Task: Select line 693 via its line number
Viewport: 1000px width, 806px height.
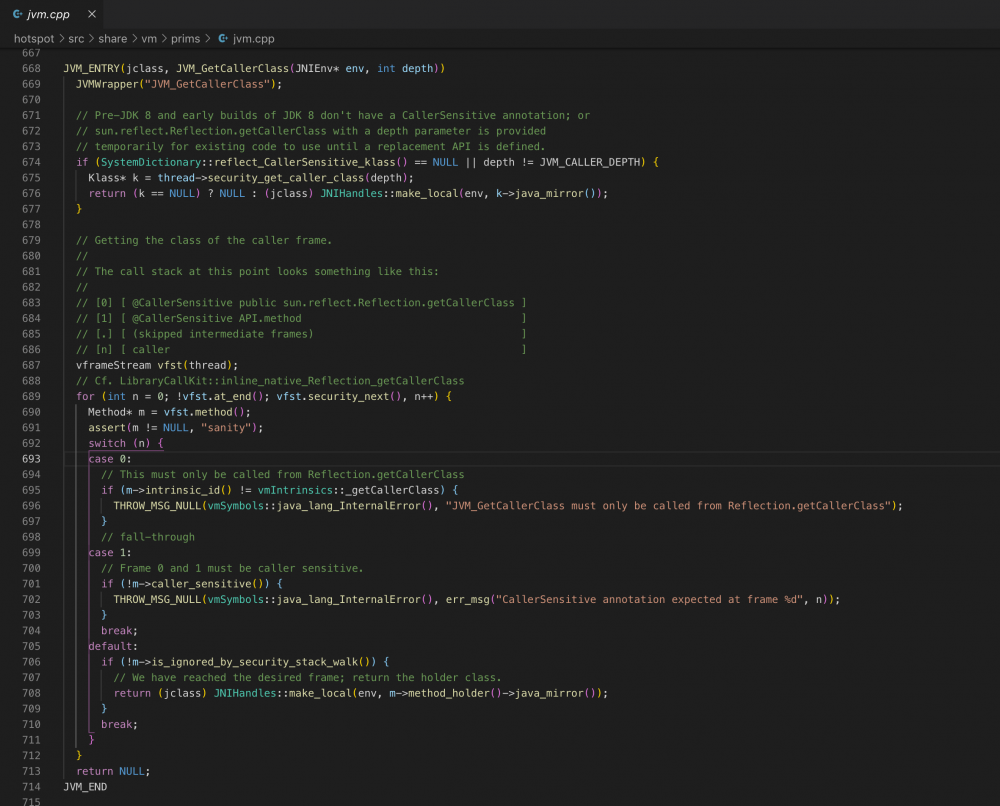Action: click(31, 459)
